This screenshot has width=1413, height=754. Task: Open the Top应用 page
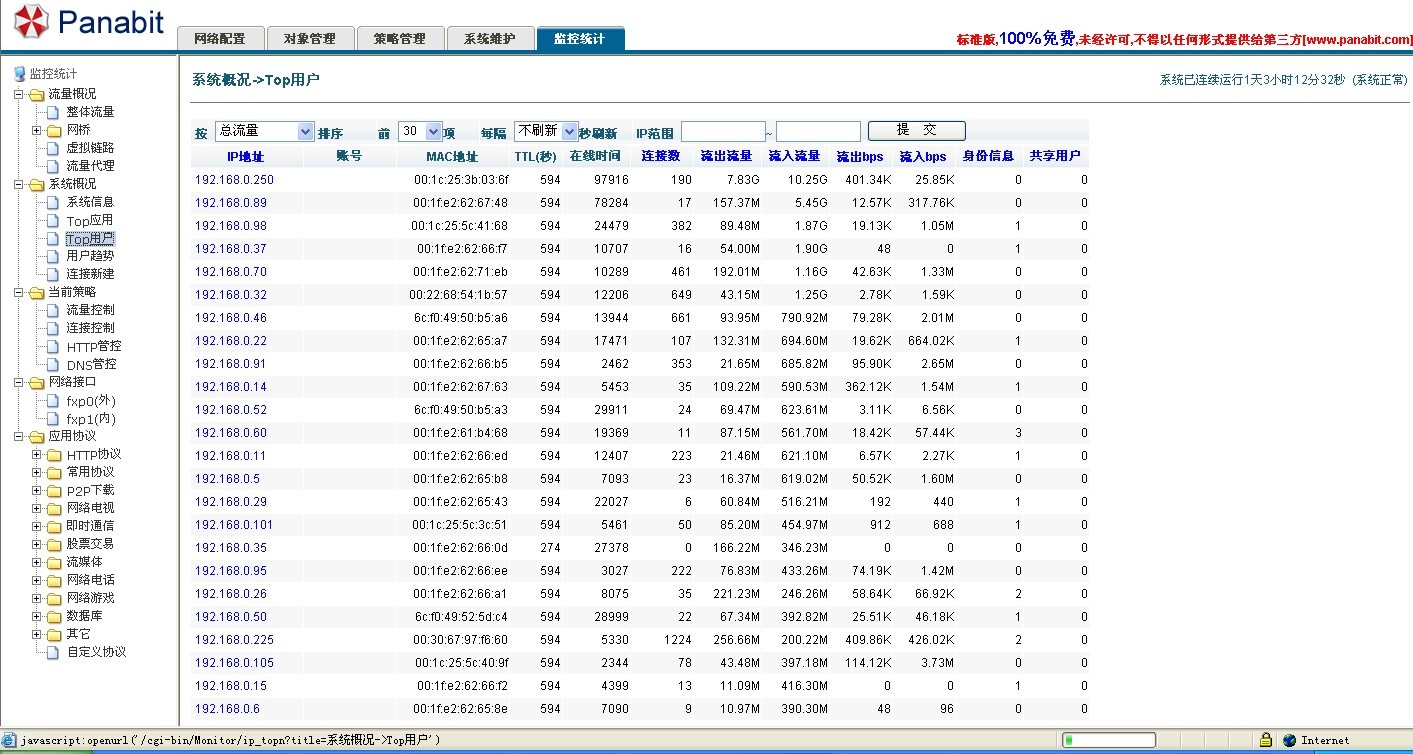pyautogui.click(x=90, y=220)
